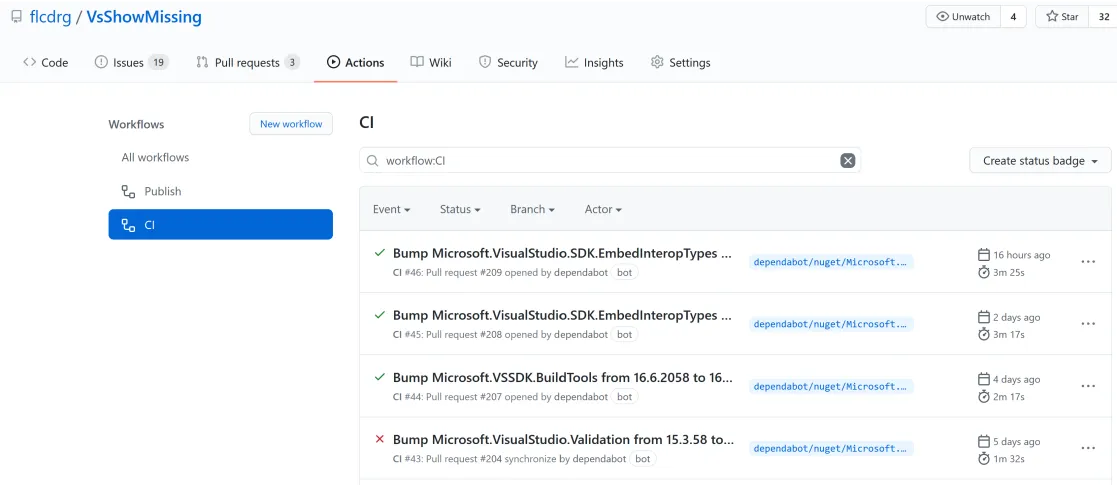The image size is (1117, 485).
Task: Click the calendar icon beside 4 days ago
Action: point(984,379)
